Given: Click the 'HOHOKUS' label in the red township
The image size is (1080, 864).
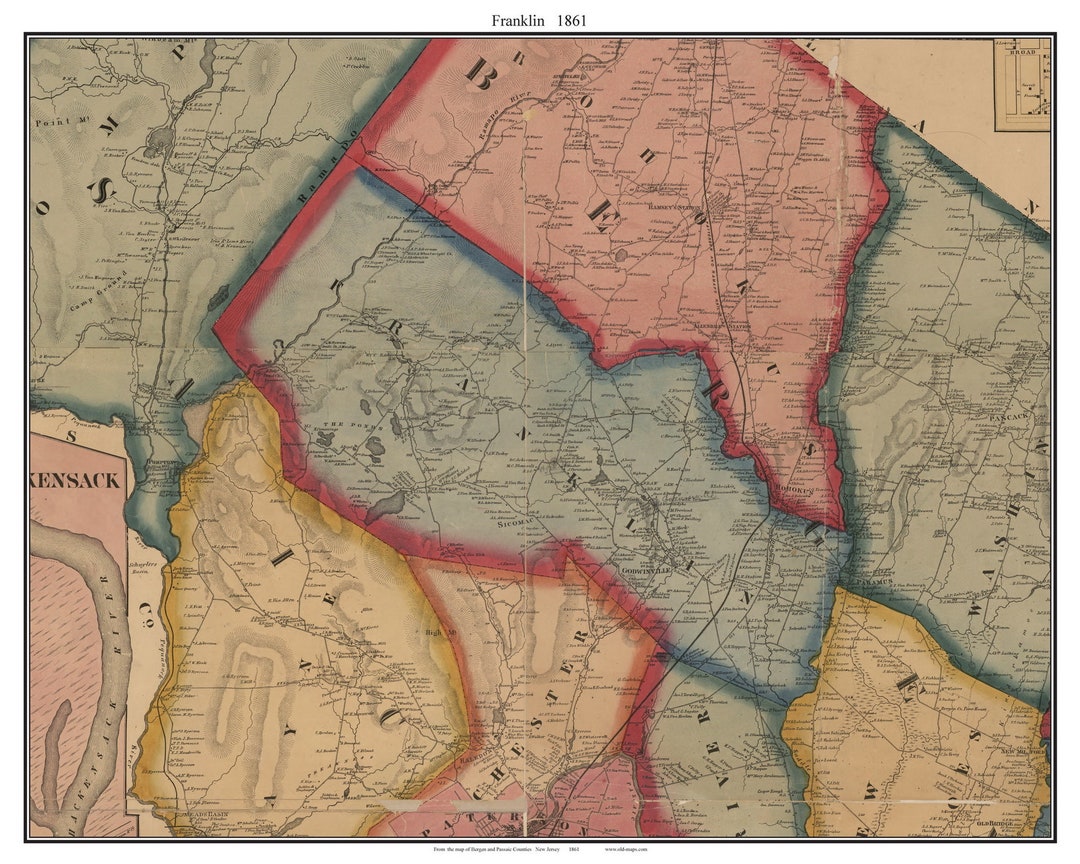Looking at the screenshot, I should (797, 491).
